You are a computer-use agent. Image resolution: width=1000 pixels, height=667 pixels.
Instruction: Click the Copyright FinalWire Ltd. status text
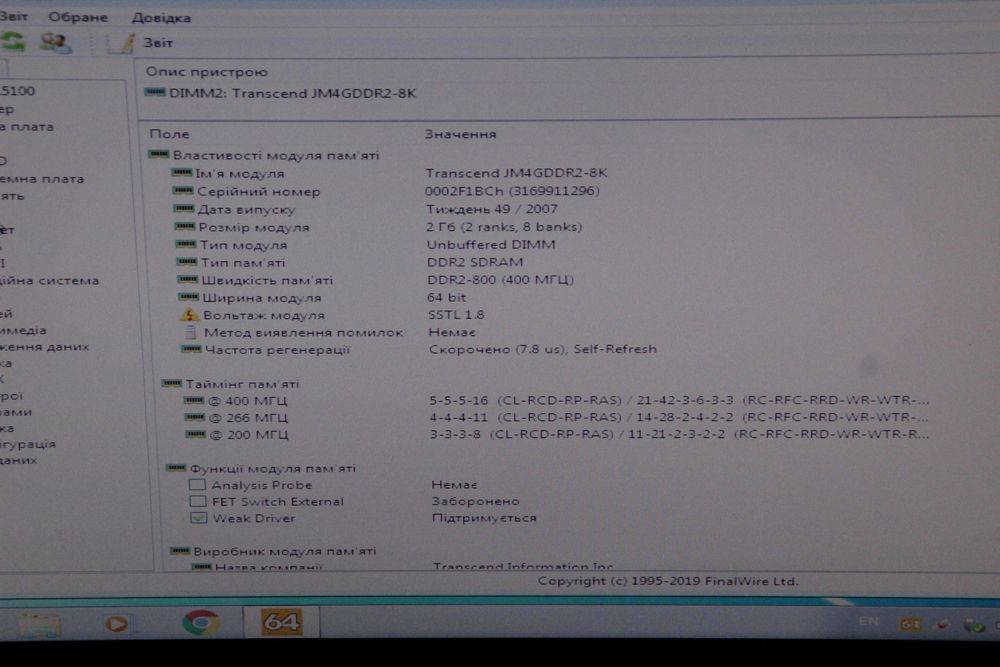[x=668, y=581]
